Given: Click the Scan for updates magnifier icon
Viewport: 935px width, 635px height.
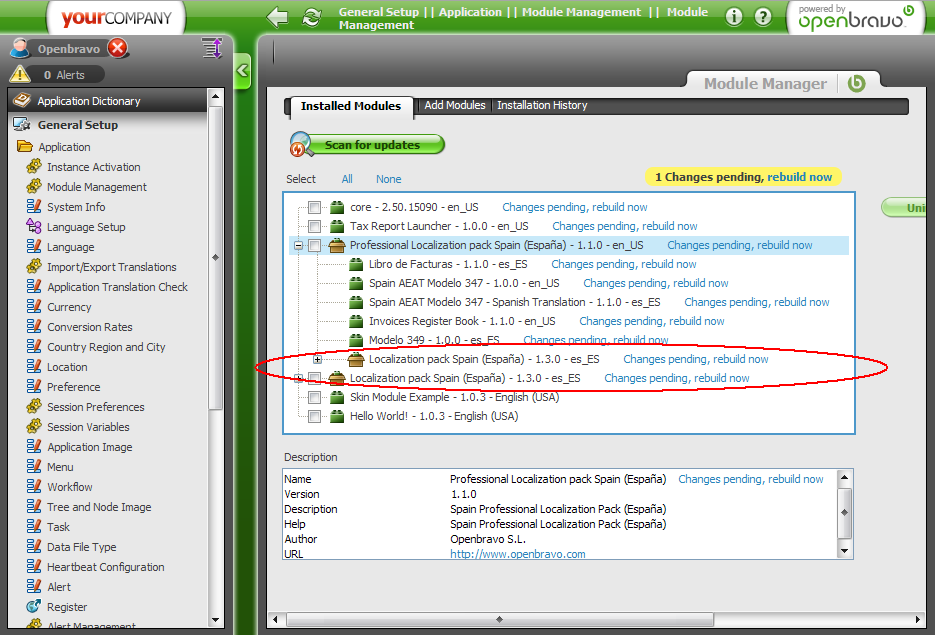Looking at the screenshot, I should [302, 144].
